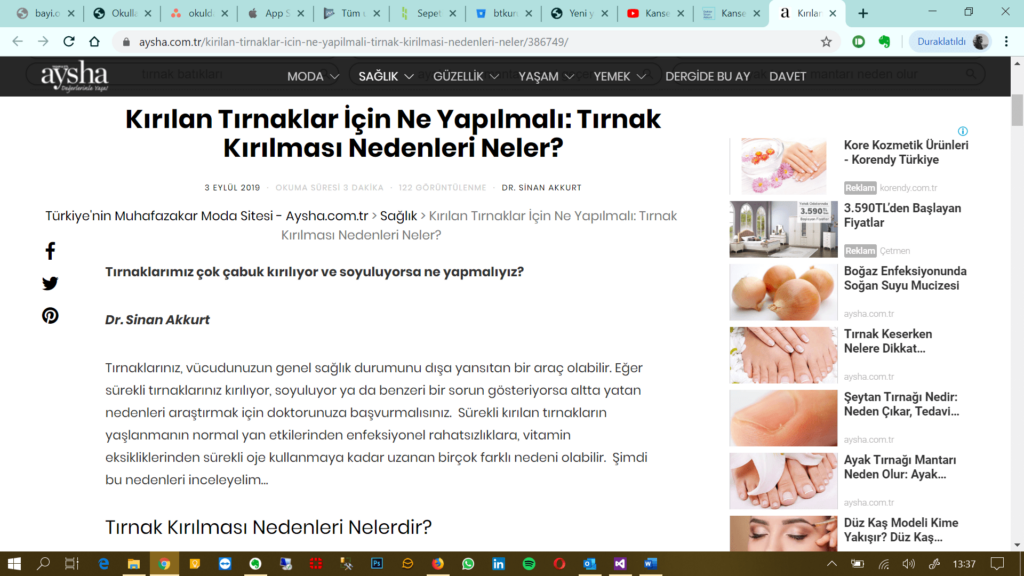Reload the page in Chrome

tap(69, 41)
